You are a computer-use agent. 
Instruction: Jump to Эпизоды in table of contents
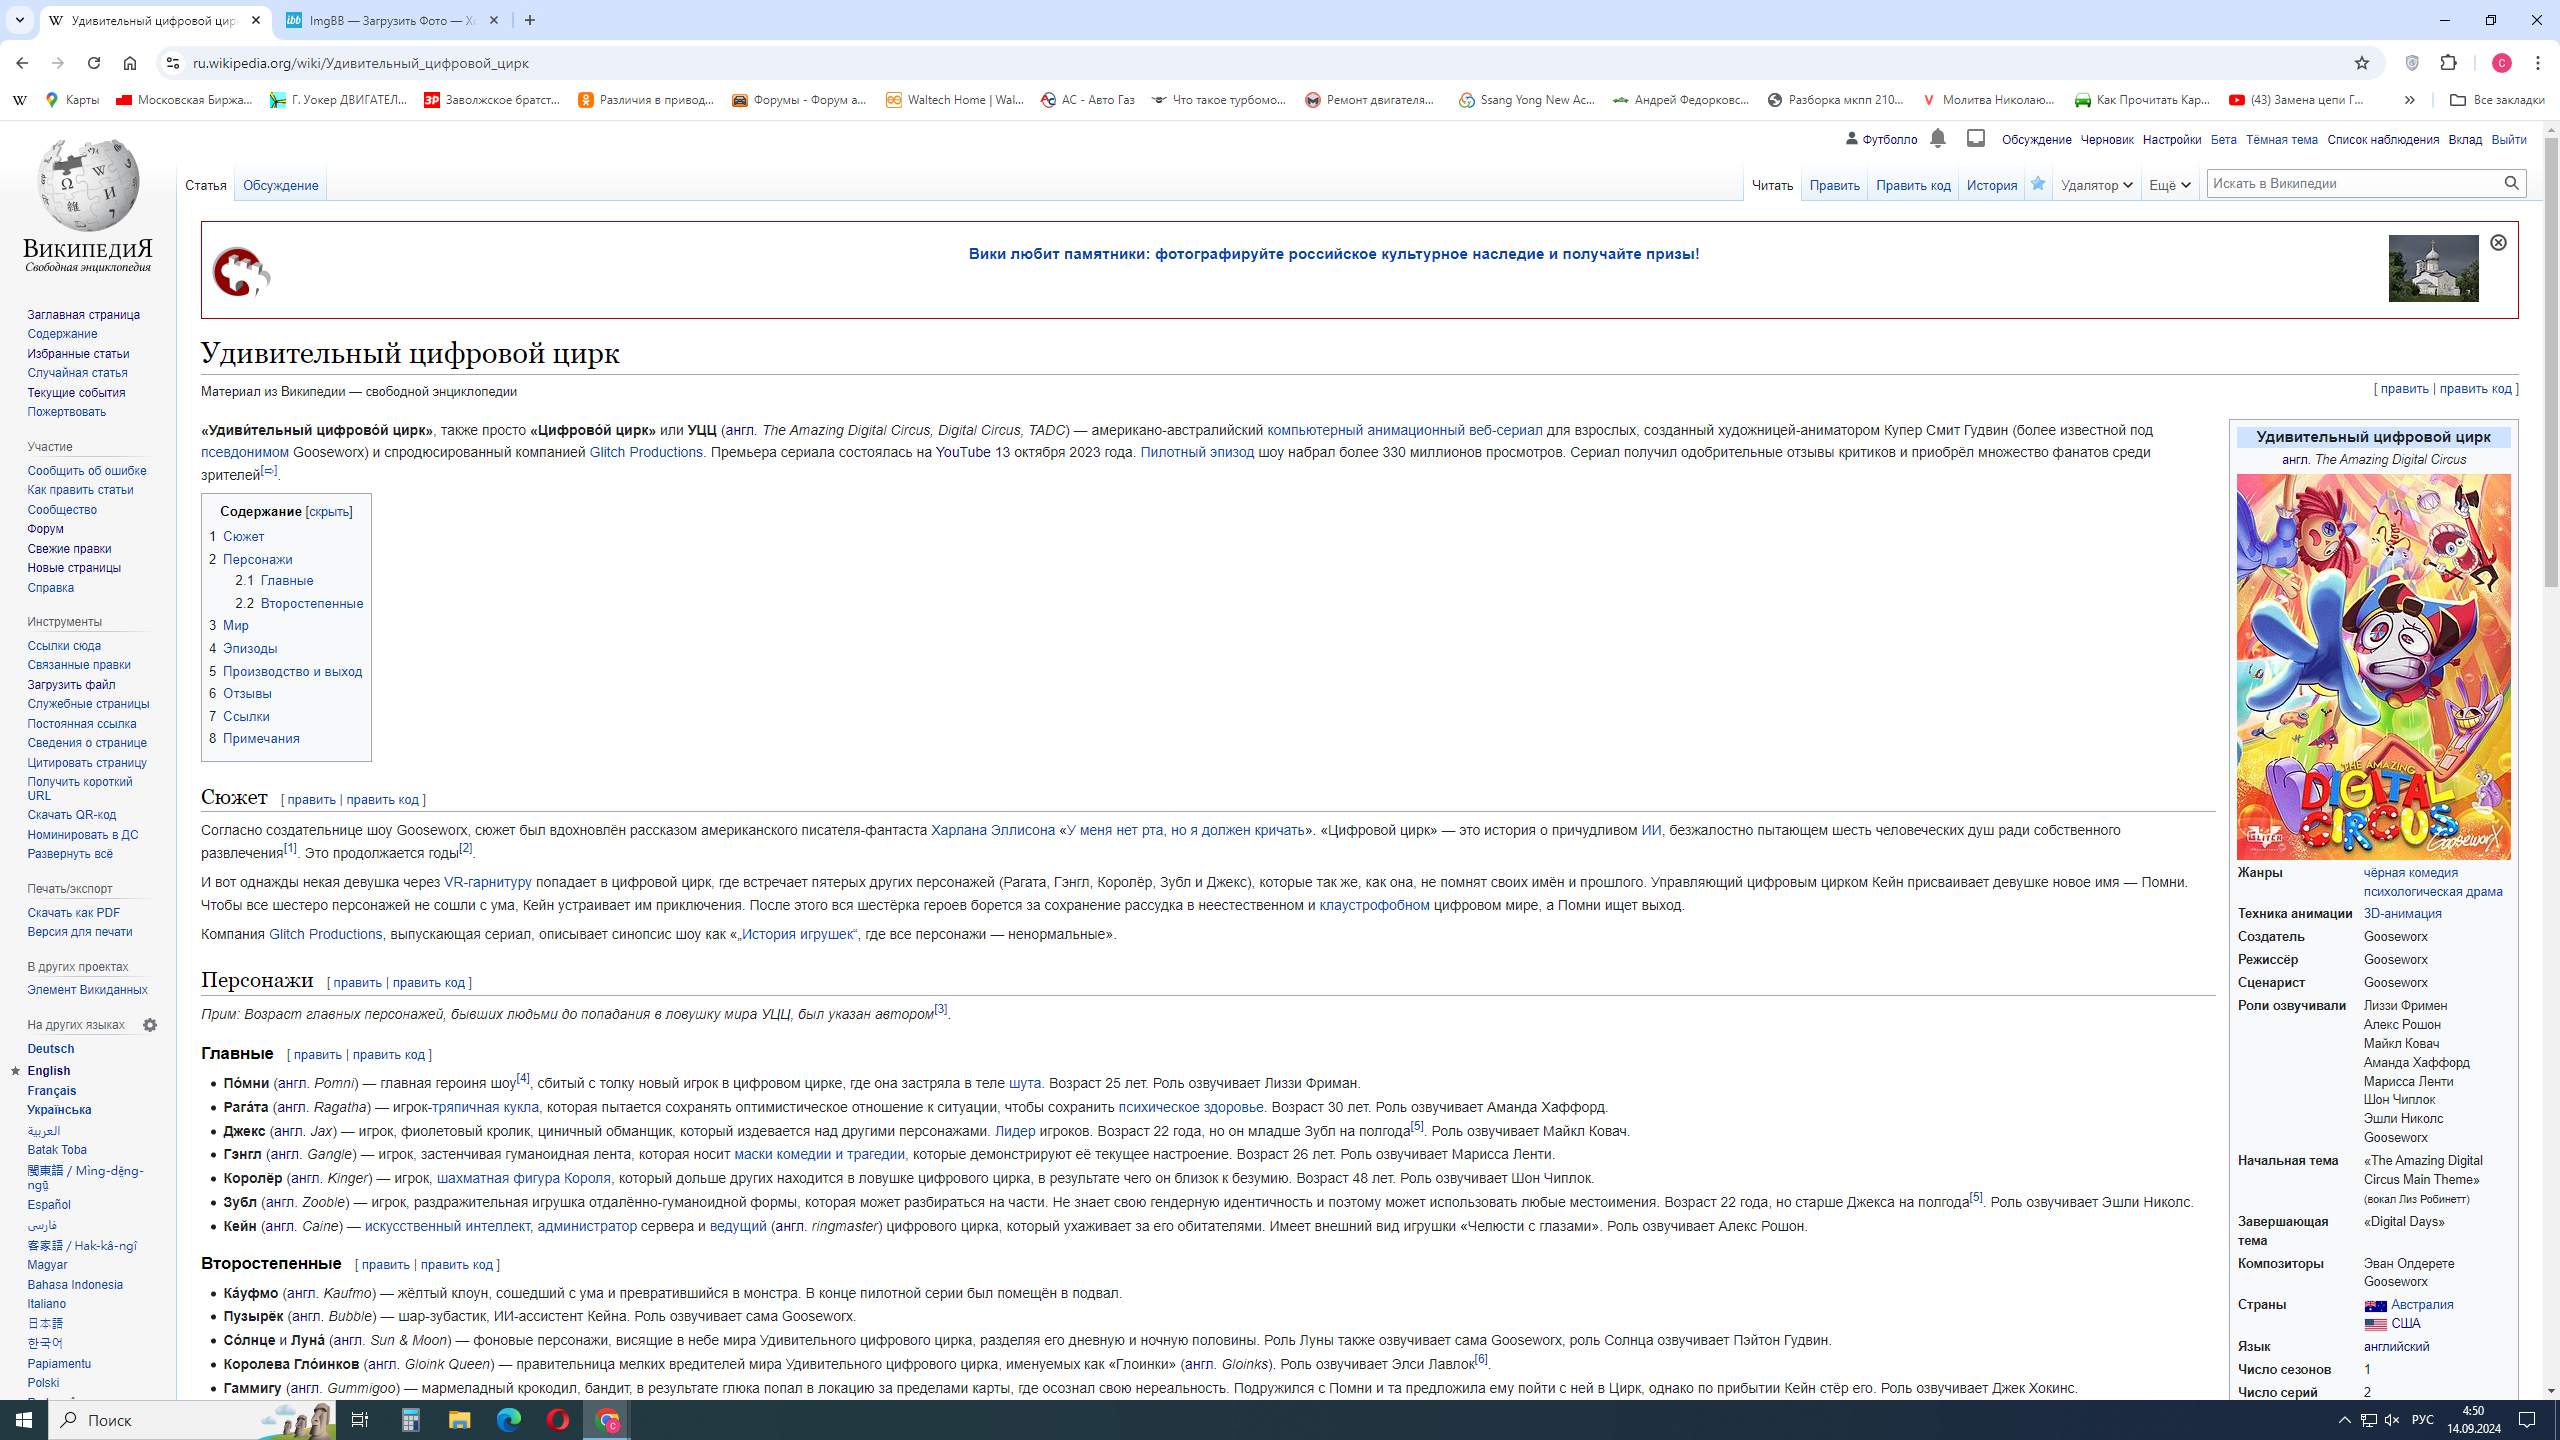pyautogui.click(x=250, y=649)
